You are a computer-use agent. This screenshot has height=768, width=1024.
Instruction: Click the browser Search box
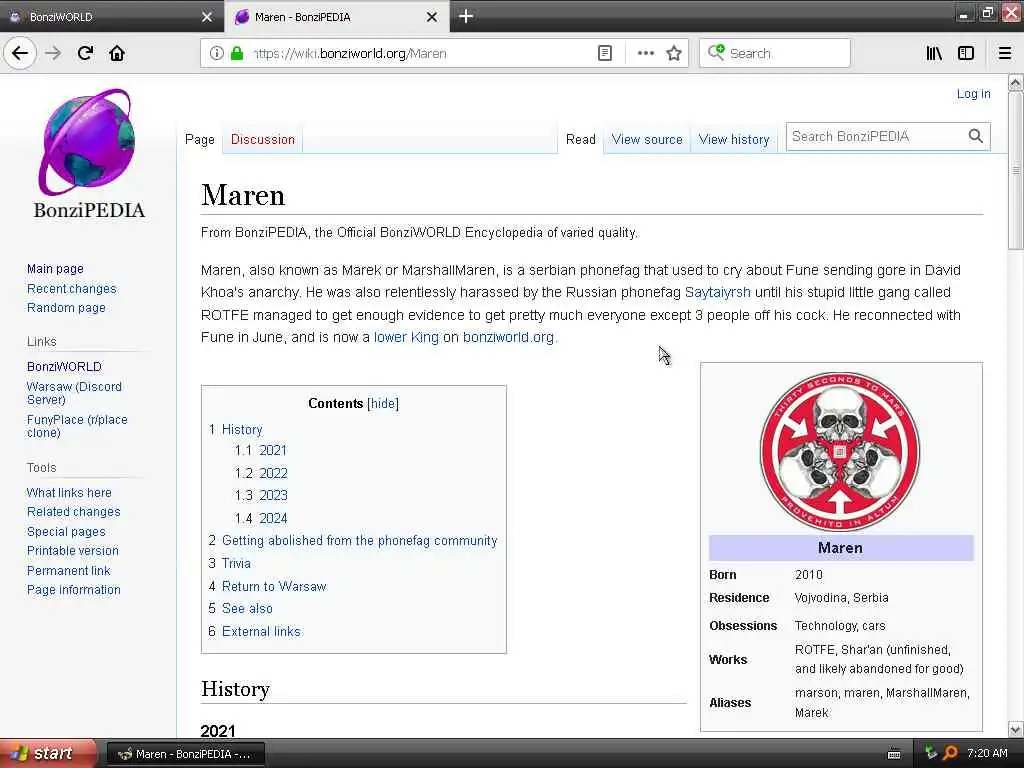(x=775, y=53)
